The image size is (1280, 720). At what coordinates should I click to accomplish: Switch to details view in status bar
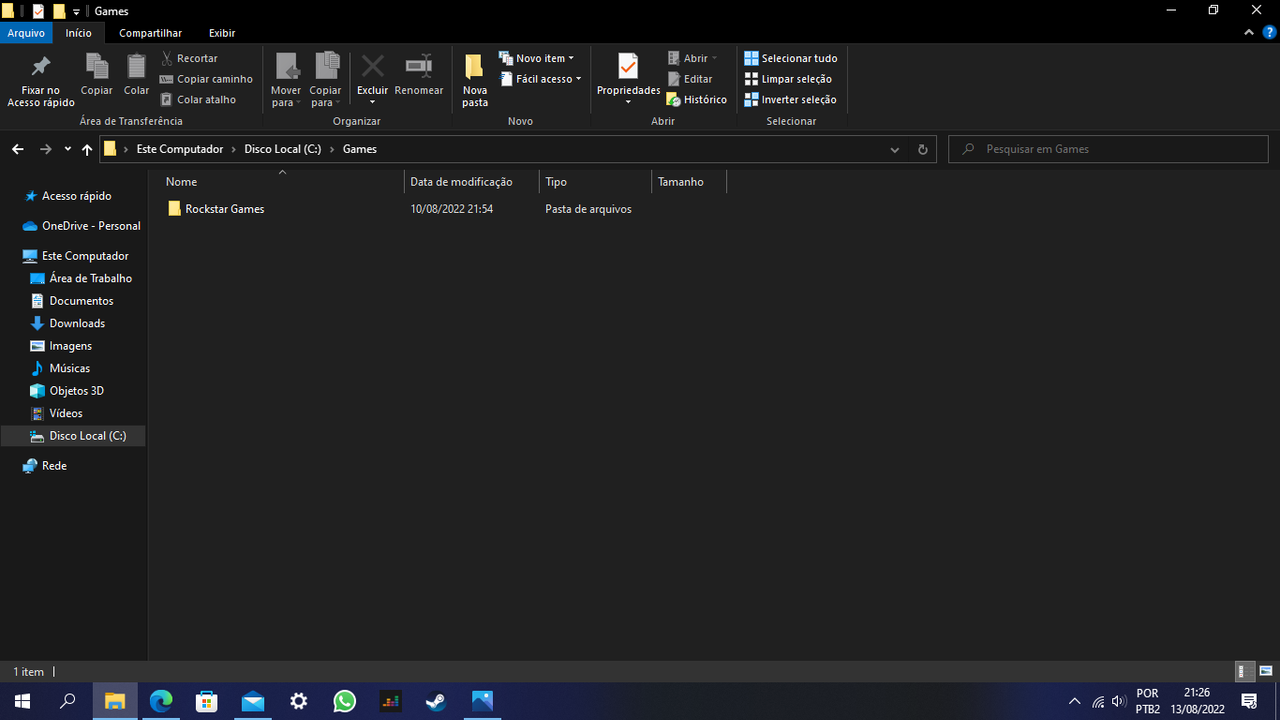click(x=1245, y=671)
